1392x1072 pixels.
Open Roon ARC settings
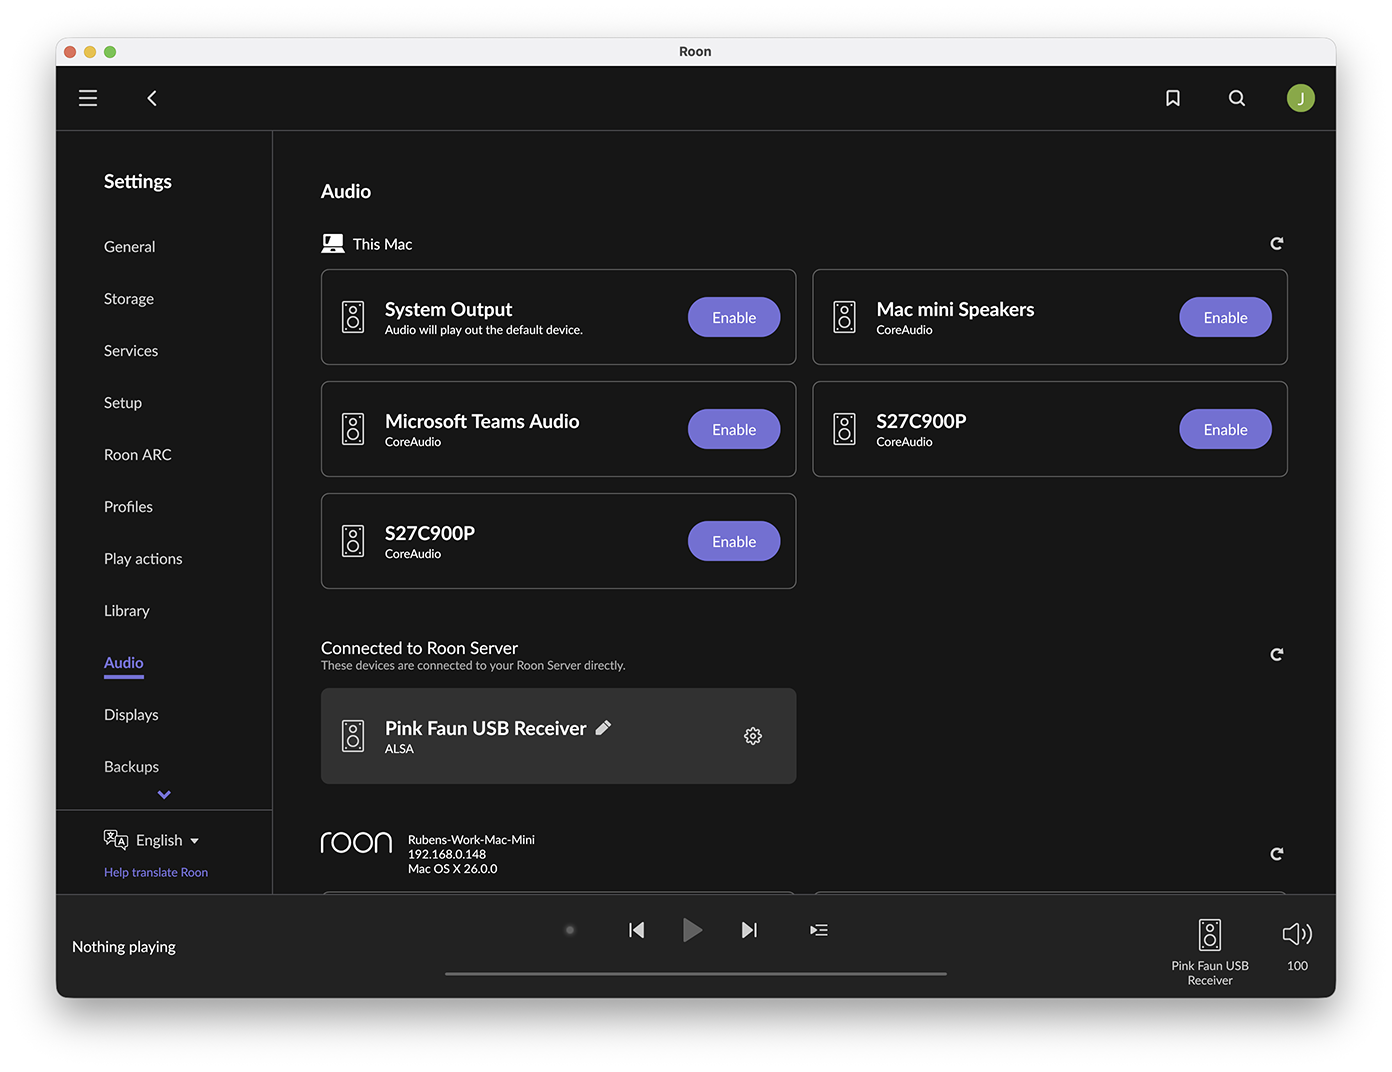138,455
